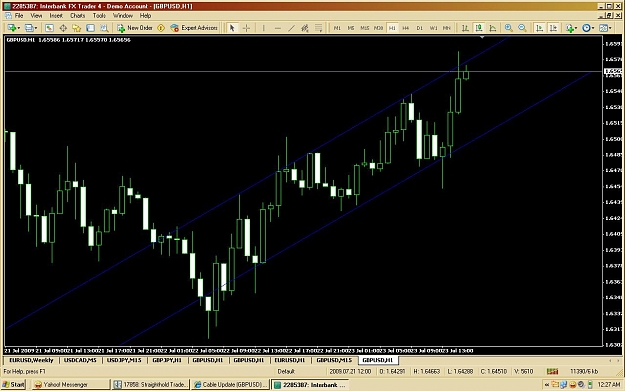
Task: Switch to the GBPJPY,H1 chart tab
Action: 167,360
